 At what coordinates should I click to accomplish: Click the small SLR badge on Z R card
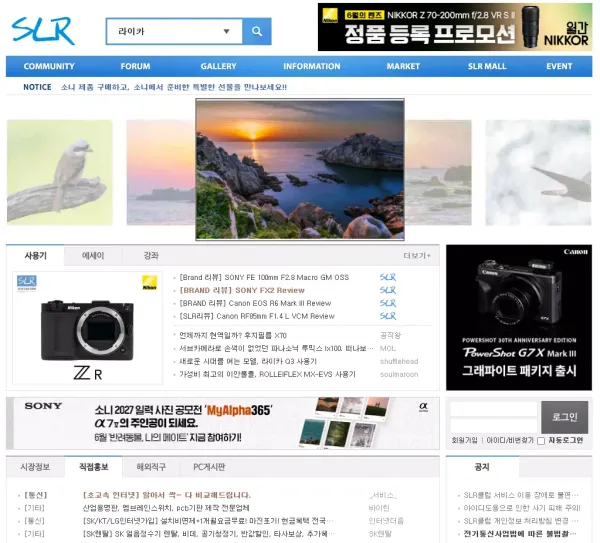(x=26, y=282)
